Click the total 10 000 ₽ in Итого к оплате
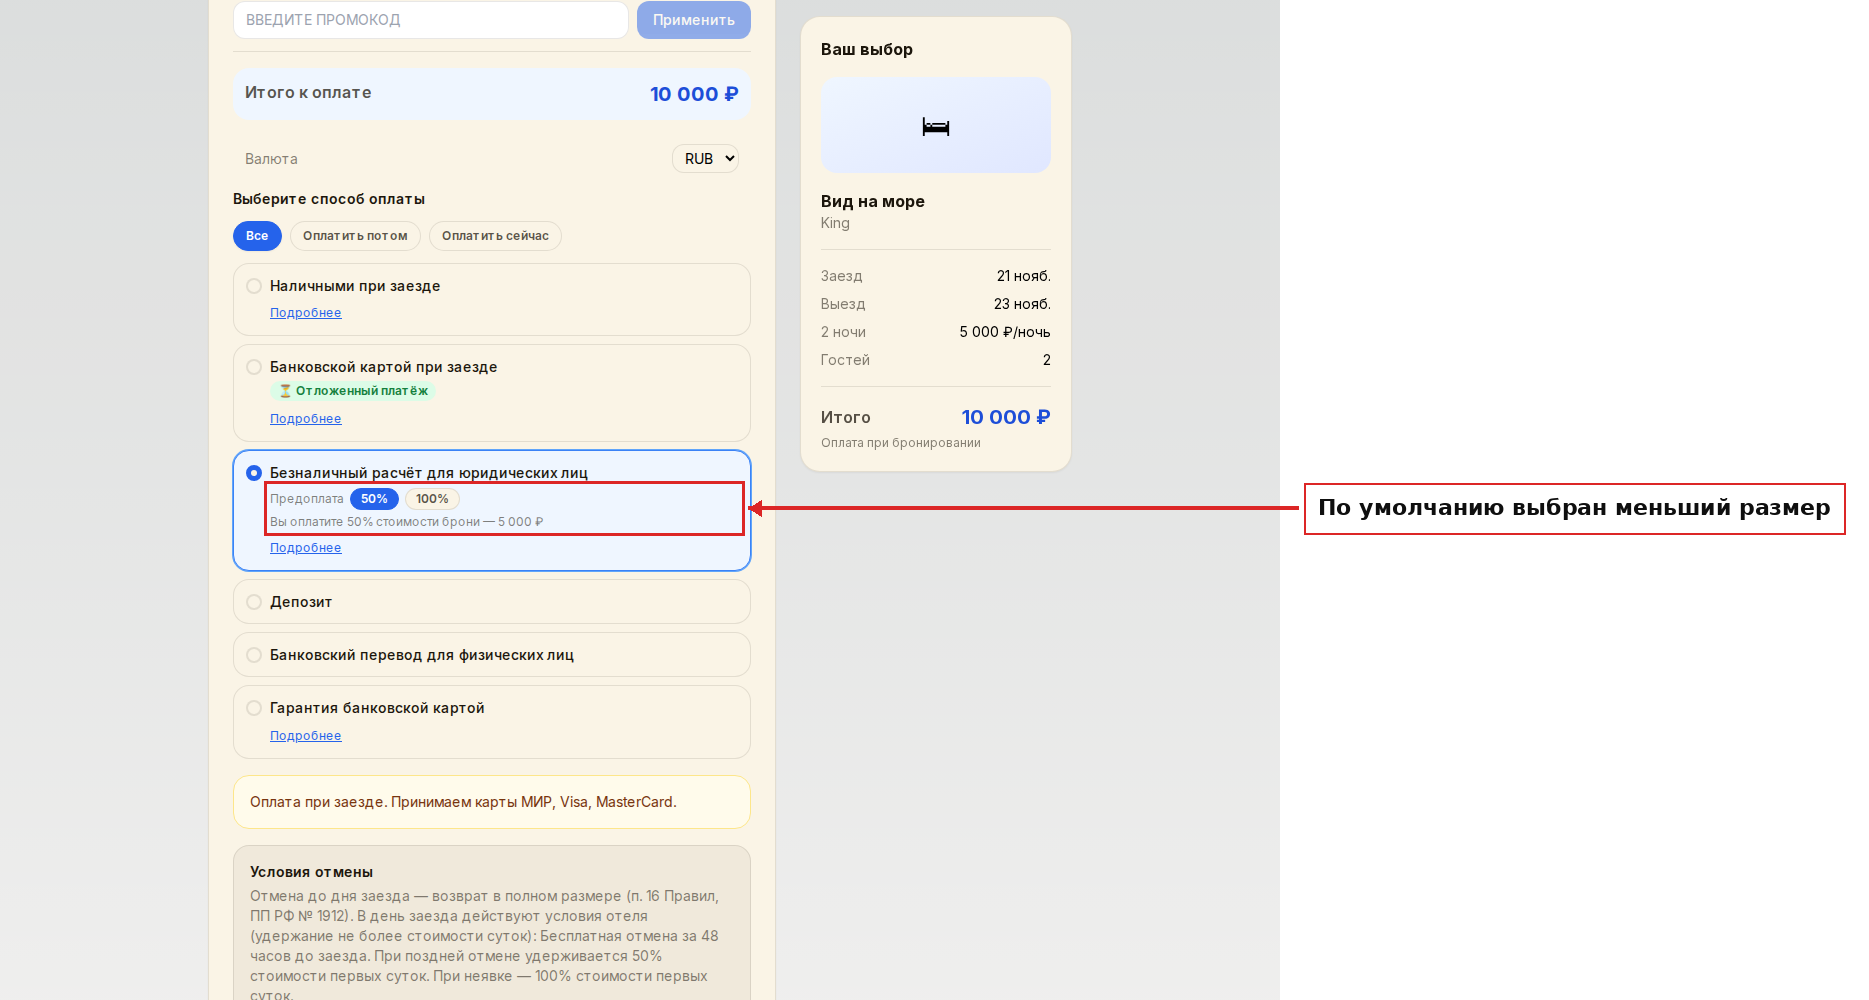Viewport: 1869px width, 1000px height. [x=694, y=94]
